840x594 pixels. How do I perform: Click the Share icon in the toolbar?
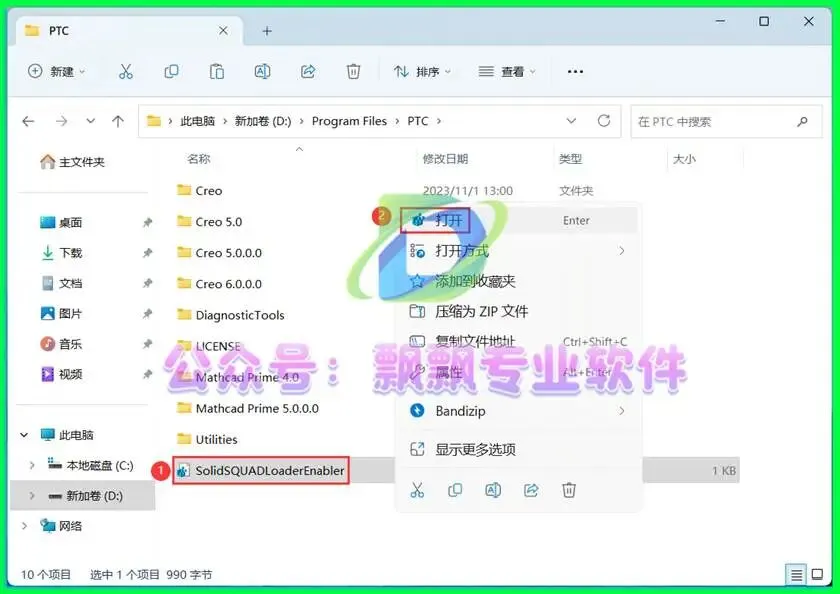pyautogui.click(x=308, y=71)
